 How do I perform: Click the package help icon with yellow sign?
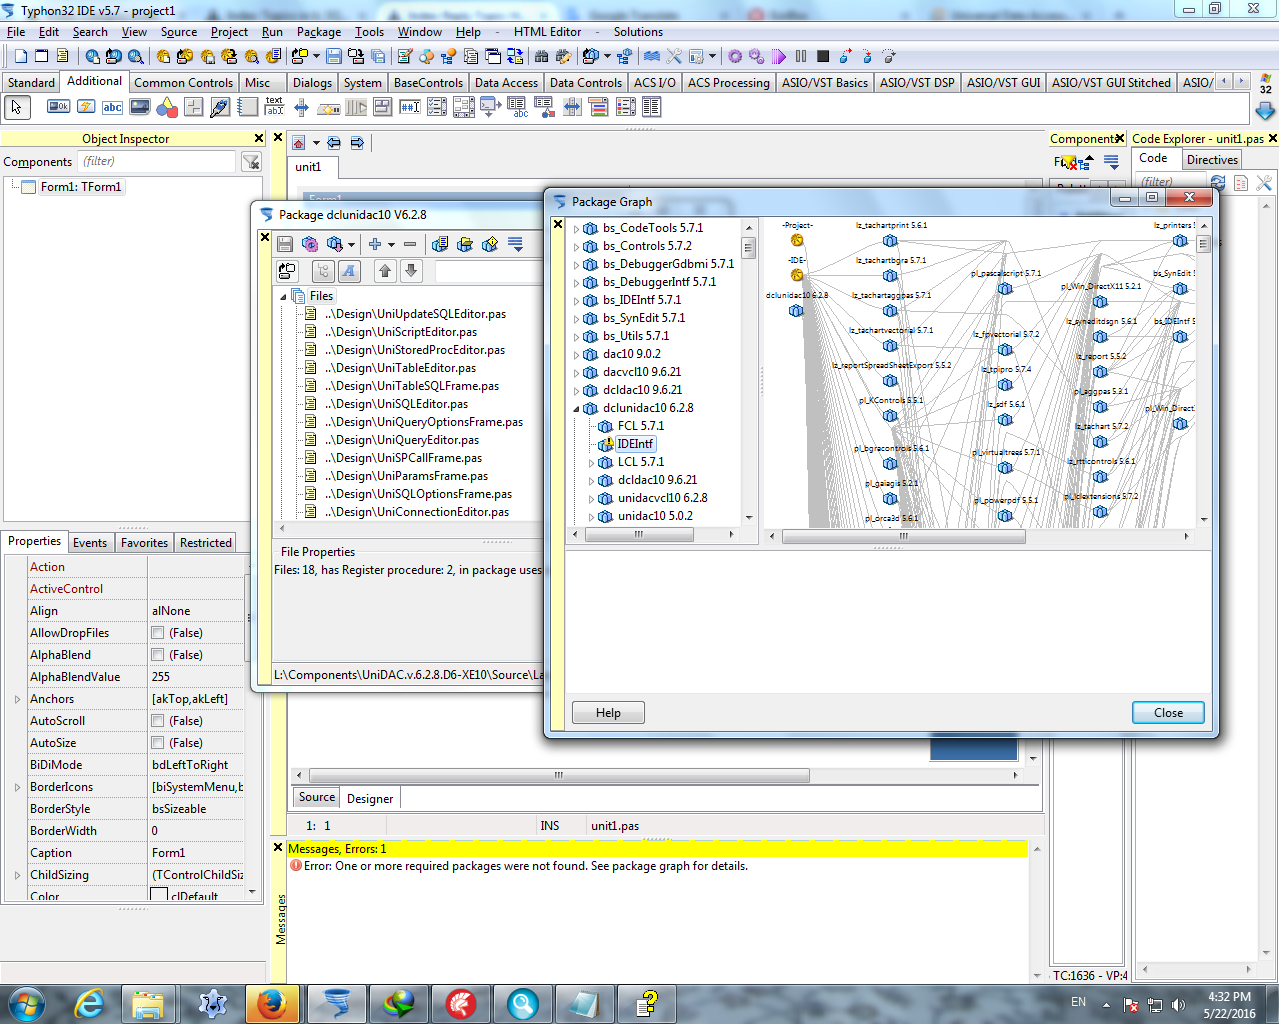pyautogui.click(x=490, y=244)
